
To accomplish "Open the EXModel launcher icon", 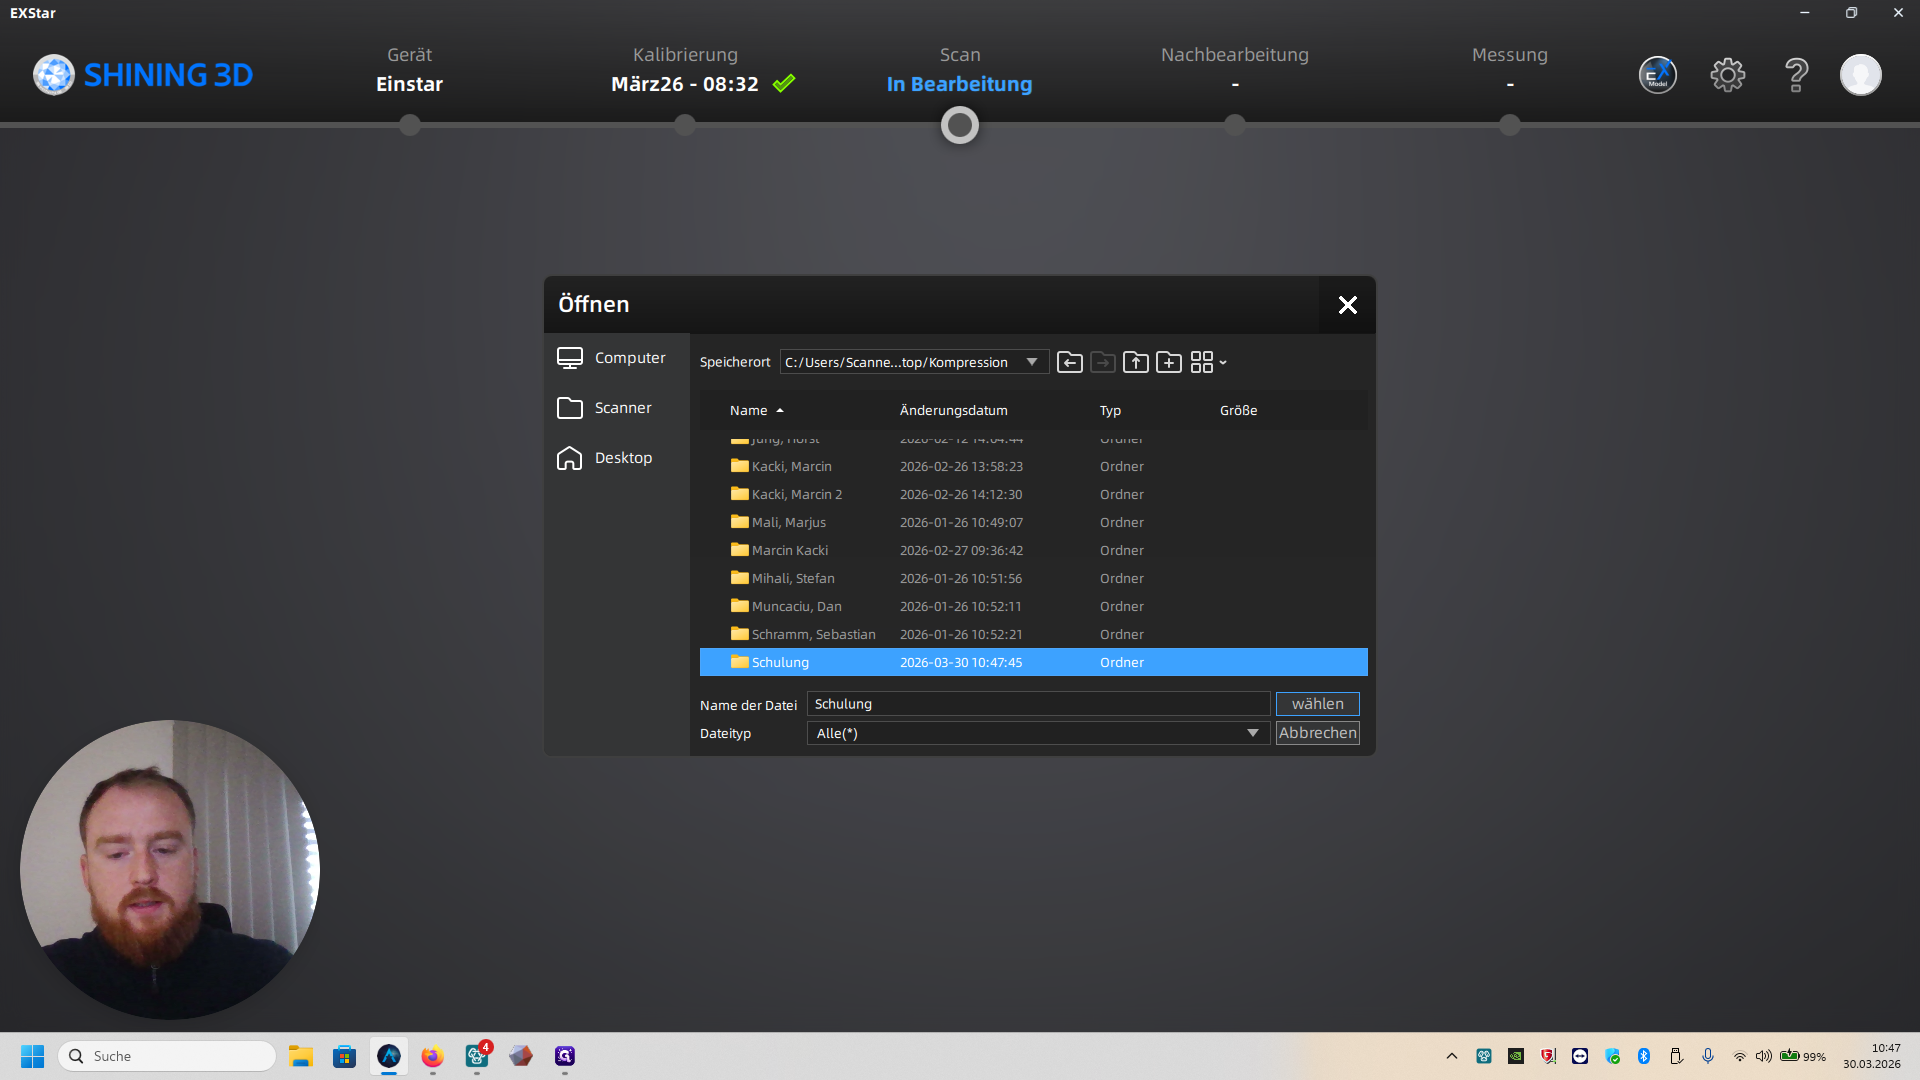I will (x=1657, y=75).
